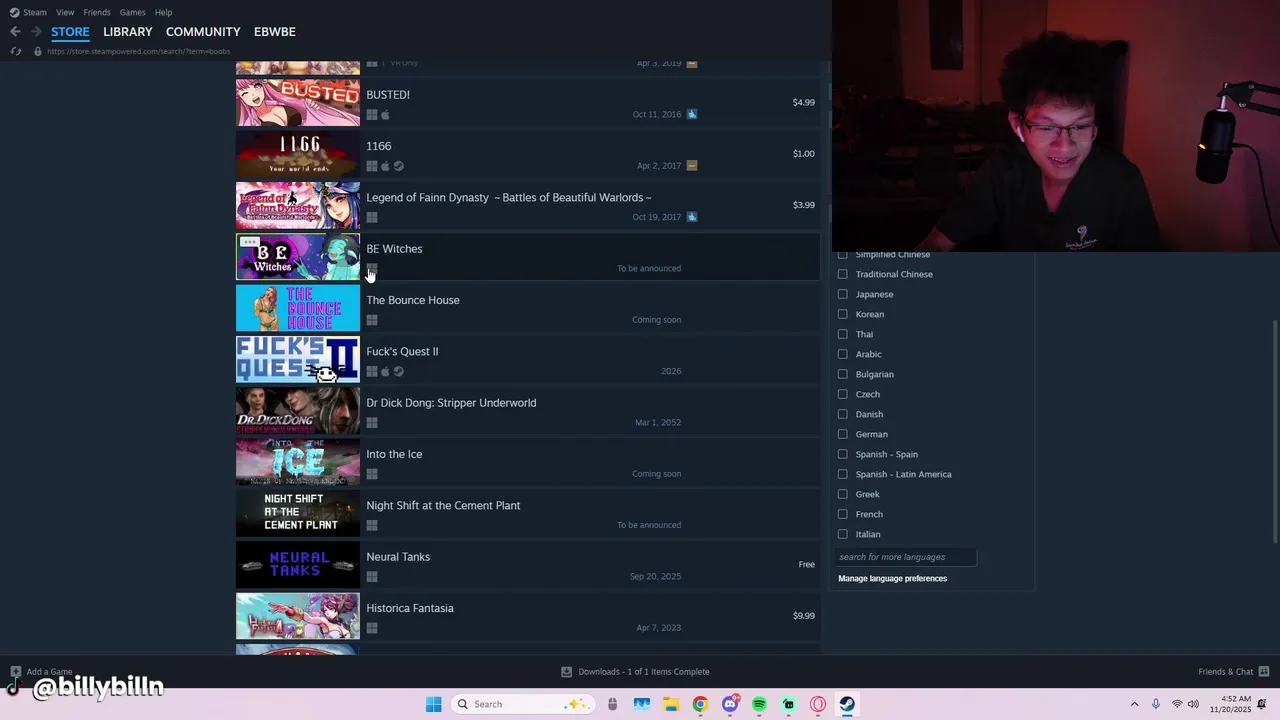Check the Korean language checkbox
This screenshot has width=1280, height=720.
(842, 314)
